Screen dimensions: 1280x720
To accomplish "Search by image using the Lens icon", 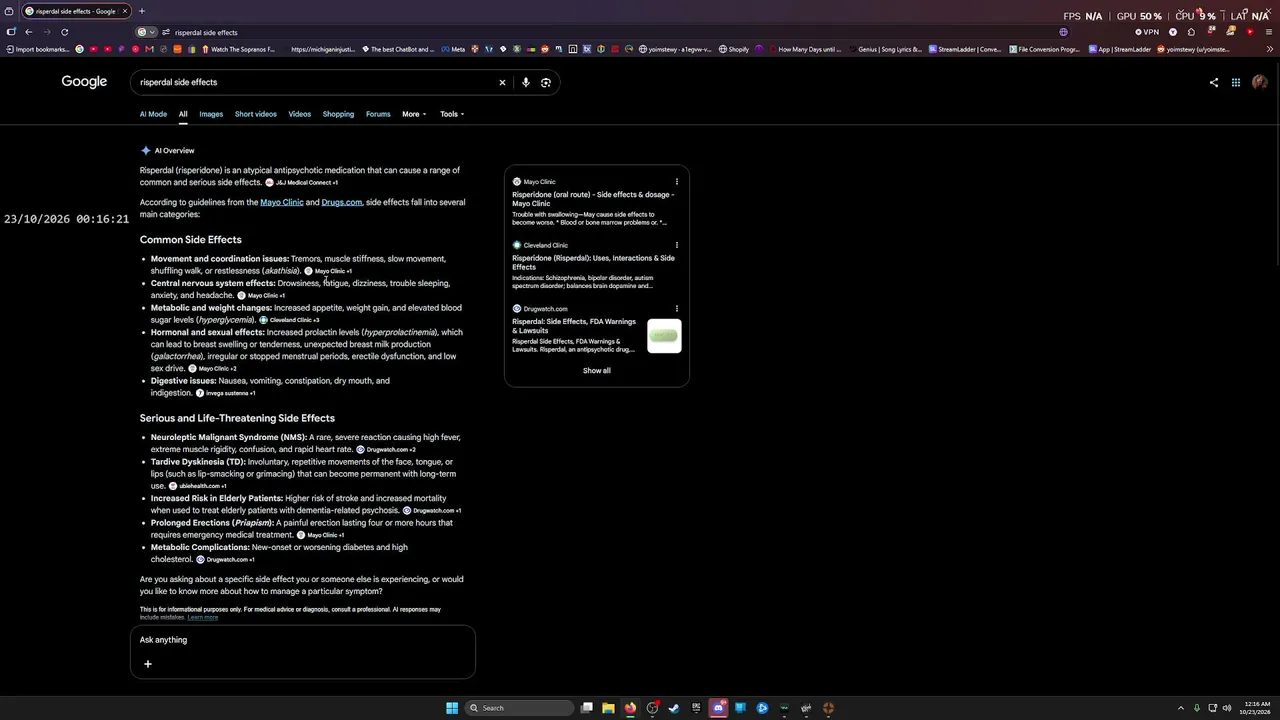I will pos(546,83).
